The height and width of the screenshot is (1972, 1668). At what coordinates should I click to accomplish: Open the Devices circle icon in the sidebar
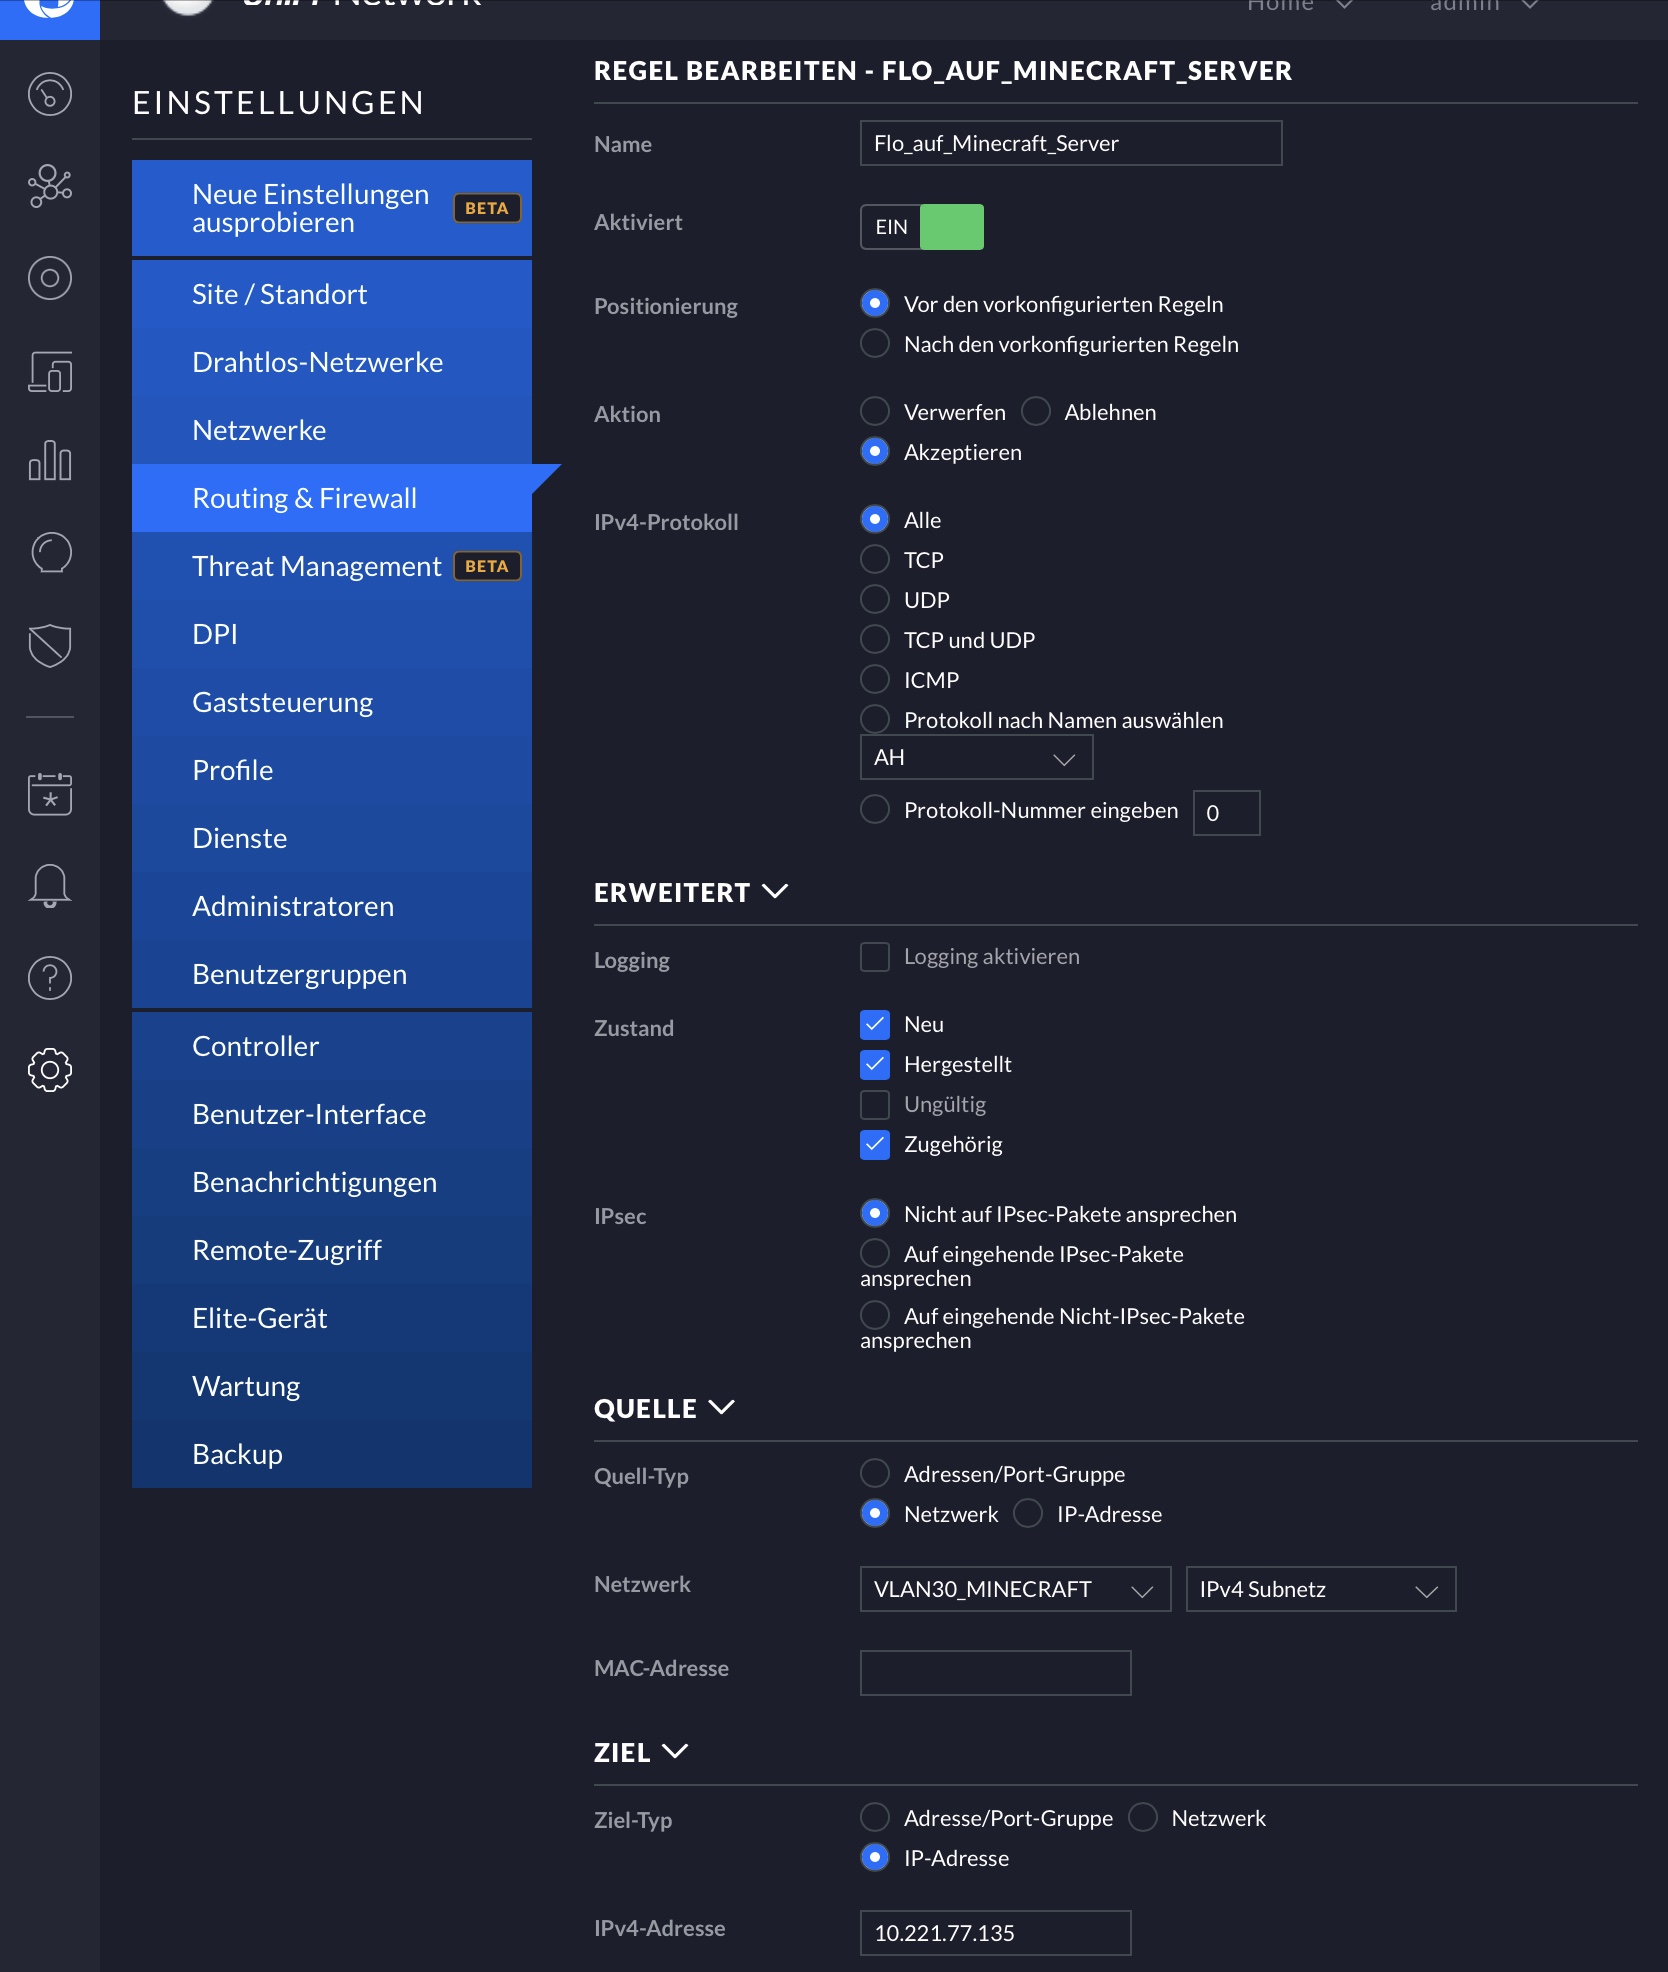(50, 278)
